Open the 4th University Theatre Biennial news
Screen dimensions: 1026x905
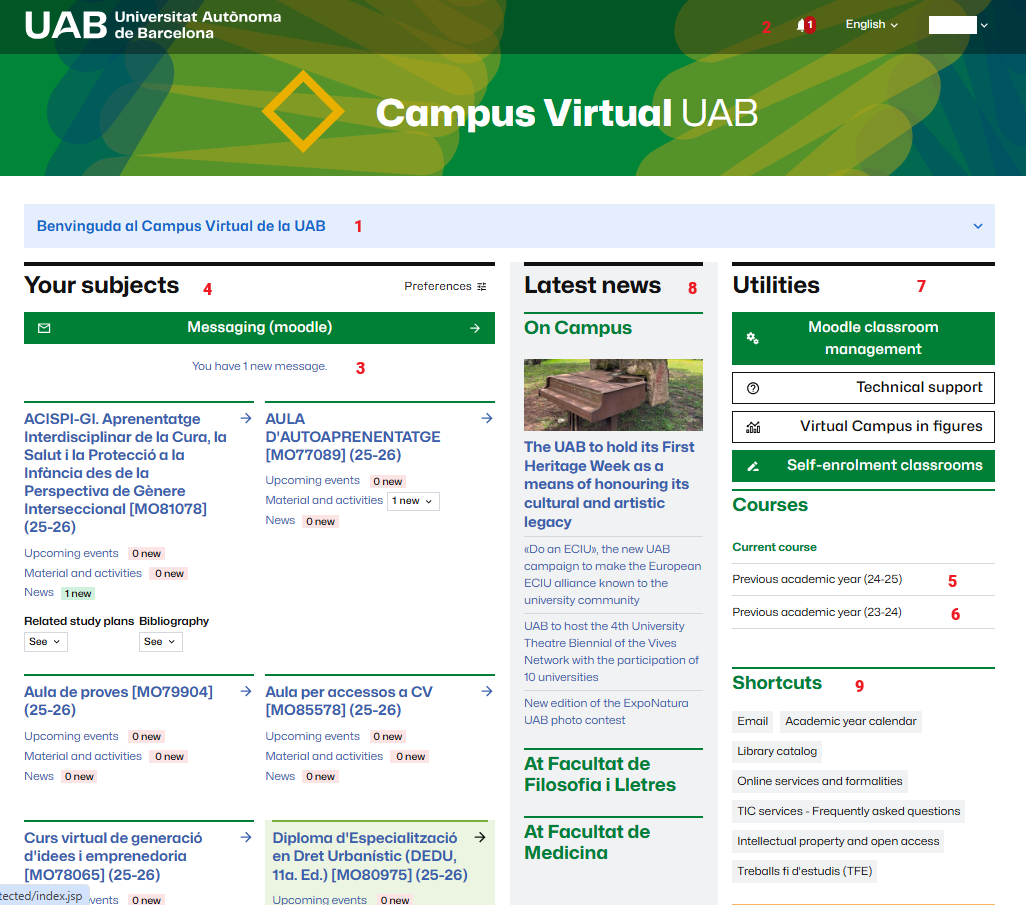(611, 652)
